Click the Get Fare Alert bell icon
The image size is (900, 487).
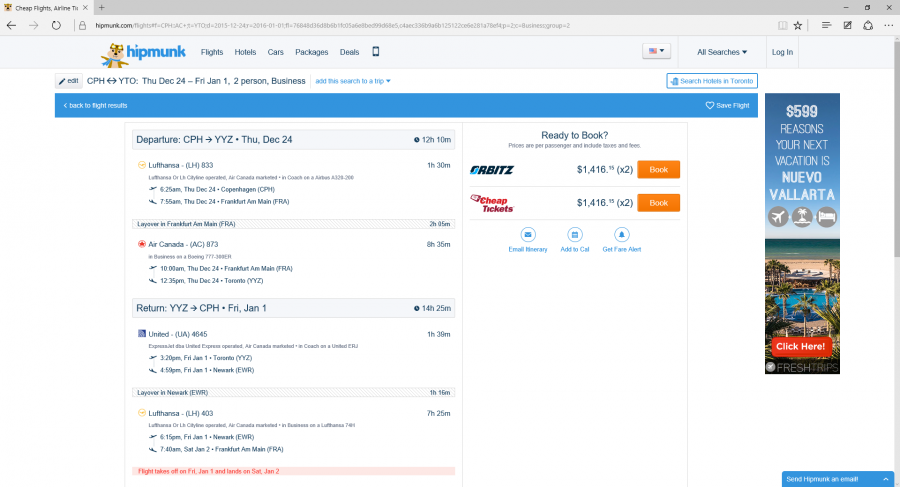point(622,234)
